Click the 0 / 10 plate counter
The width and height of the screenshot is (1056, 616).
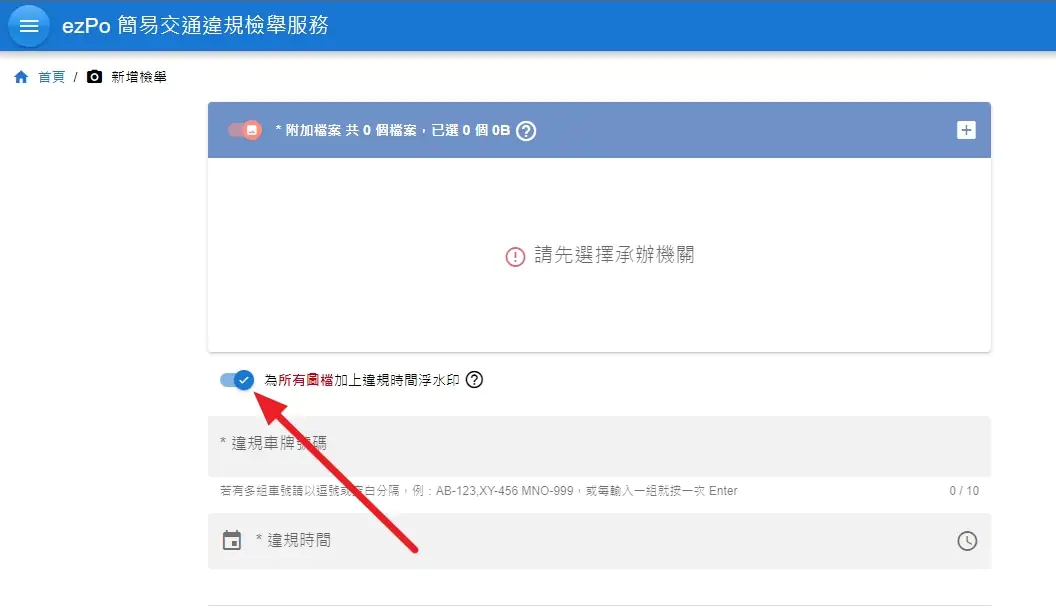(x=964, y=491)
